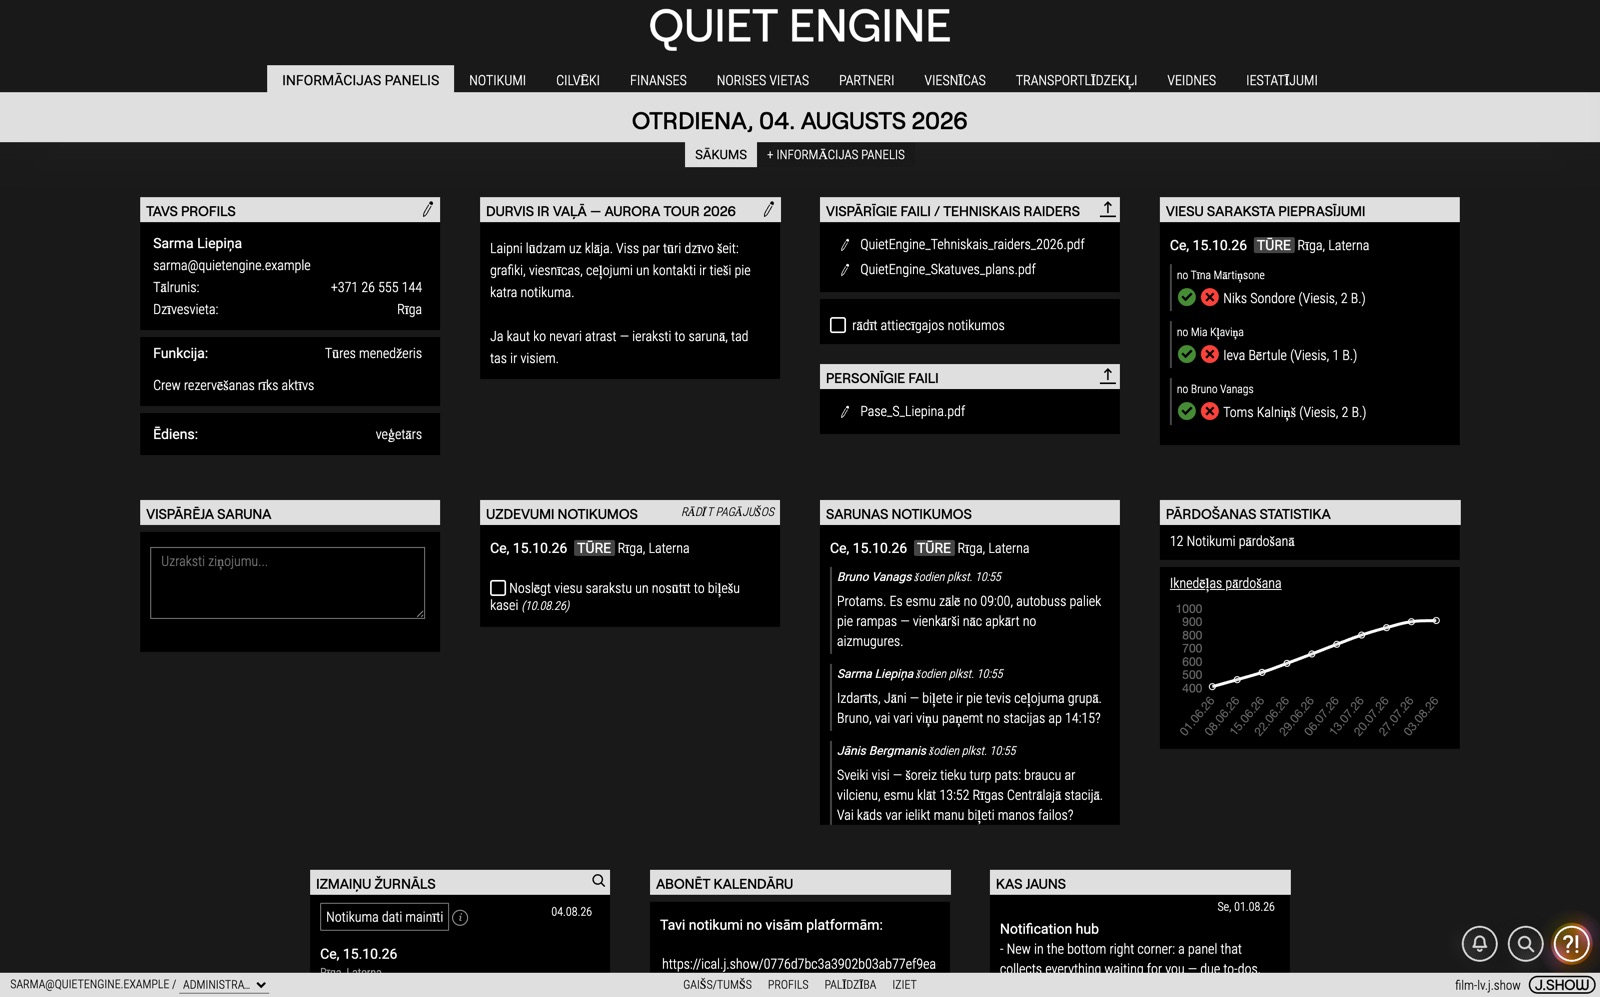This screenshot has height=997, width=1600.
Task: Open Iestatījumi menu
Action: click(1282, 80)
